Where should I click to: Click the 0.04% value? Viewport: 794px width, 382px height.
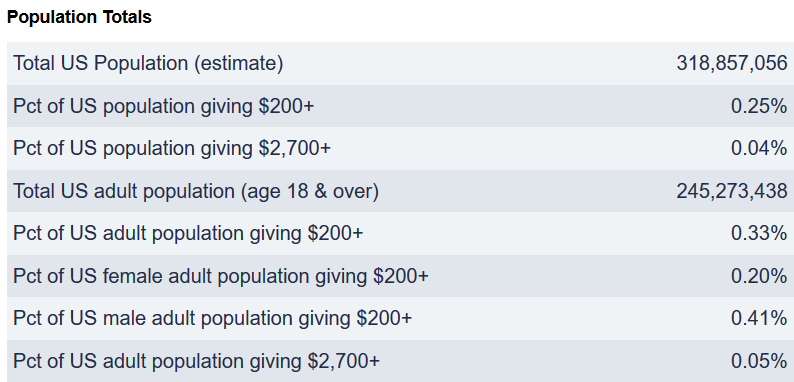coord(759,148)
